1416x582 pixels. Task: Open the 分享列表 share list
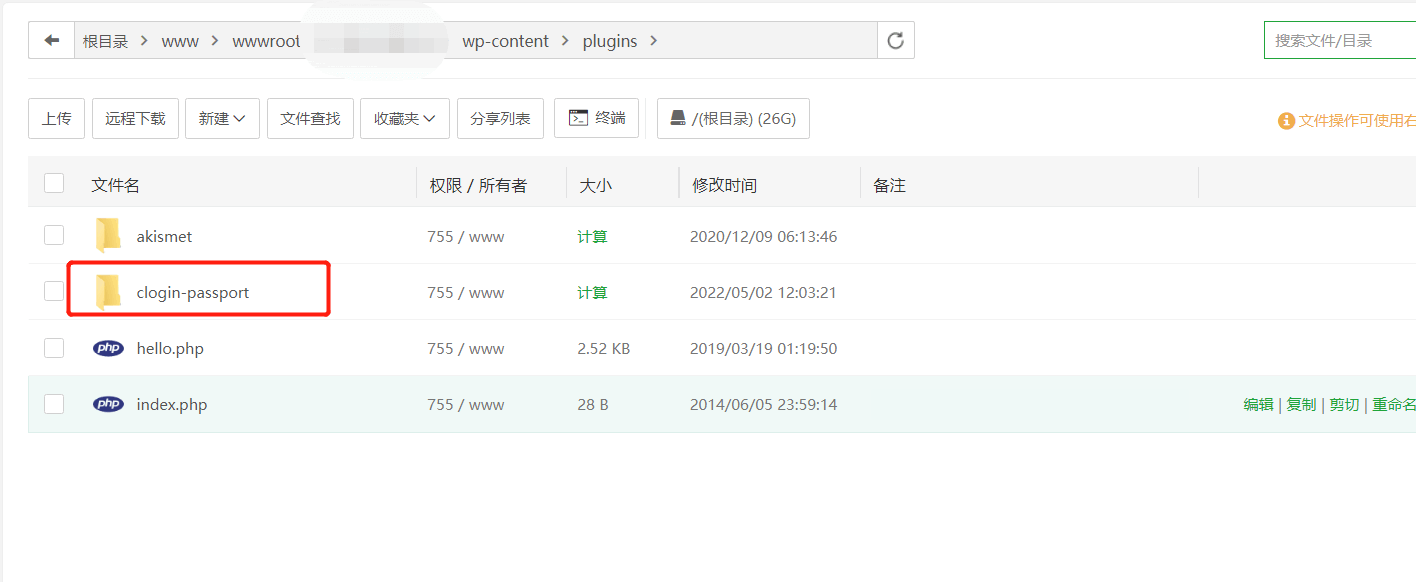pos(500,118)
